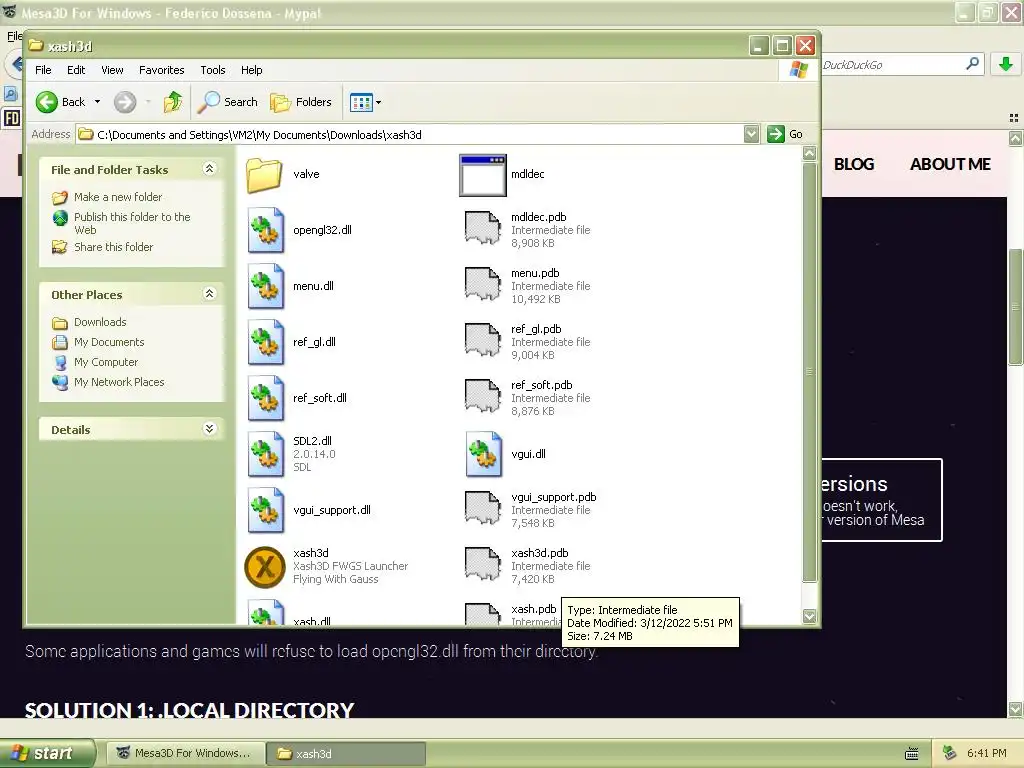
Task: Go to My Computer
Action: pyautogui.click(x=106, y=362)
